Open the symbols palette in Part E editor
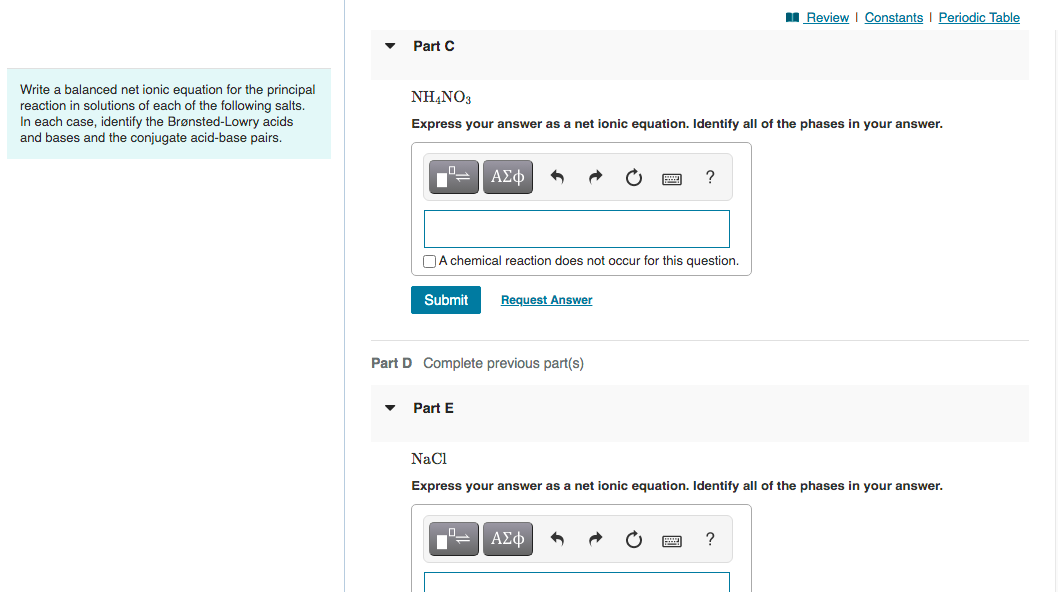The image size is (1058, 592). (507, 539)
